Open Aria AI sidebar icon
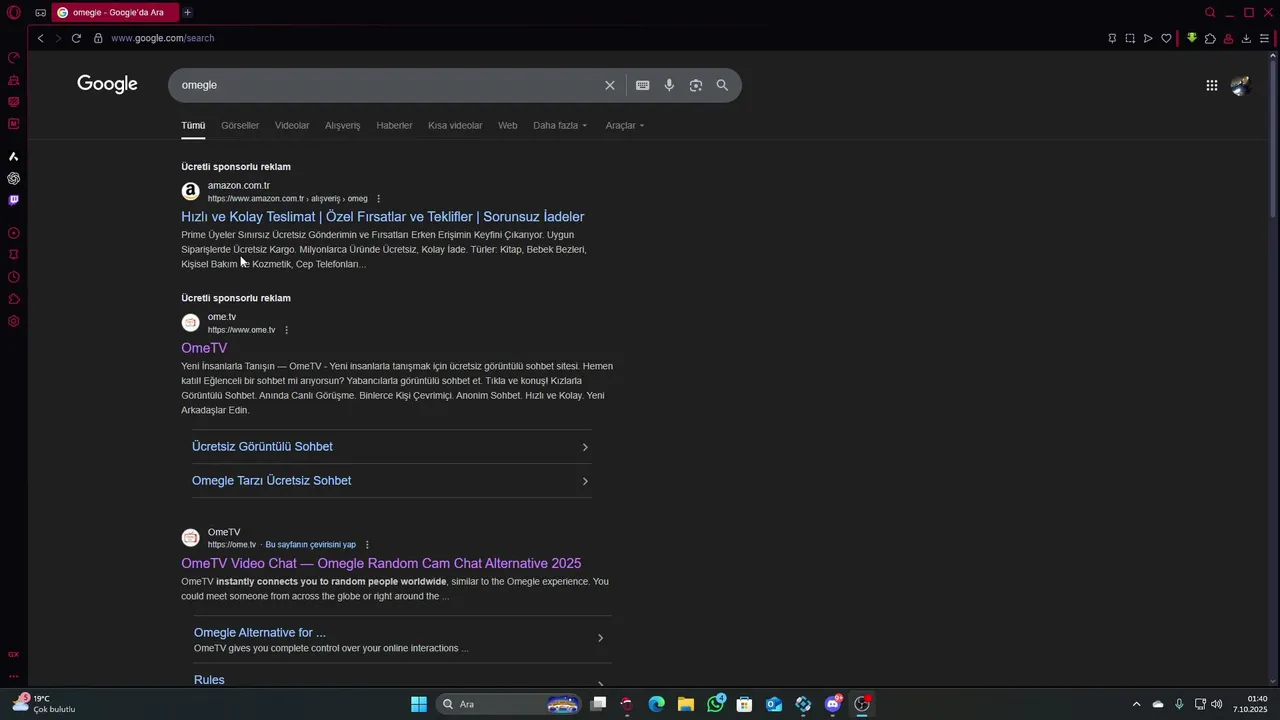This screenshot has height=720, width=1280. 14,156
